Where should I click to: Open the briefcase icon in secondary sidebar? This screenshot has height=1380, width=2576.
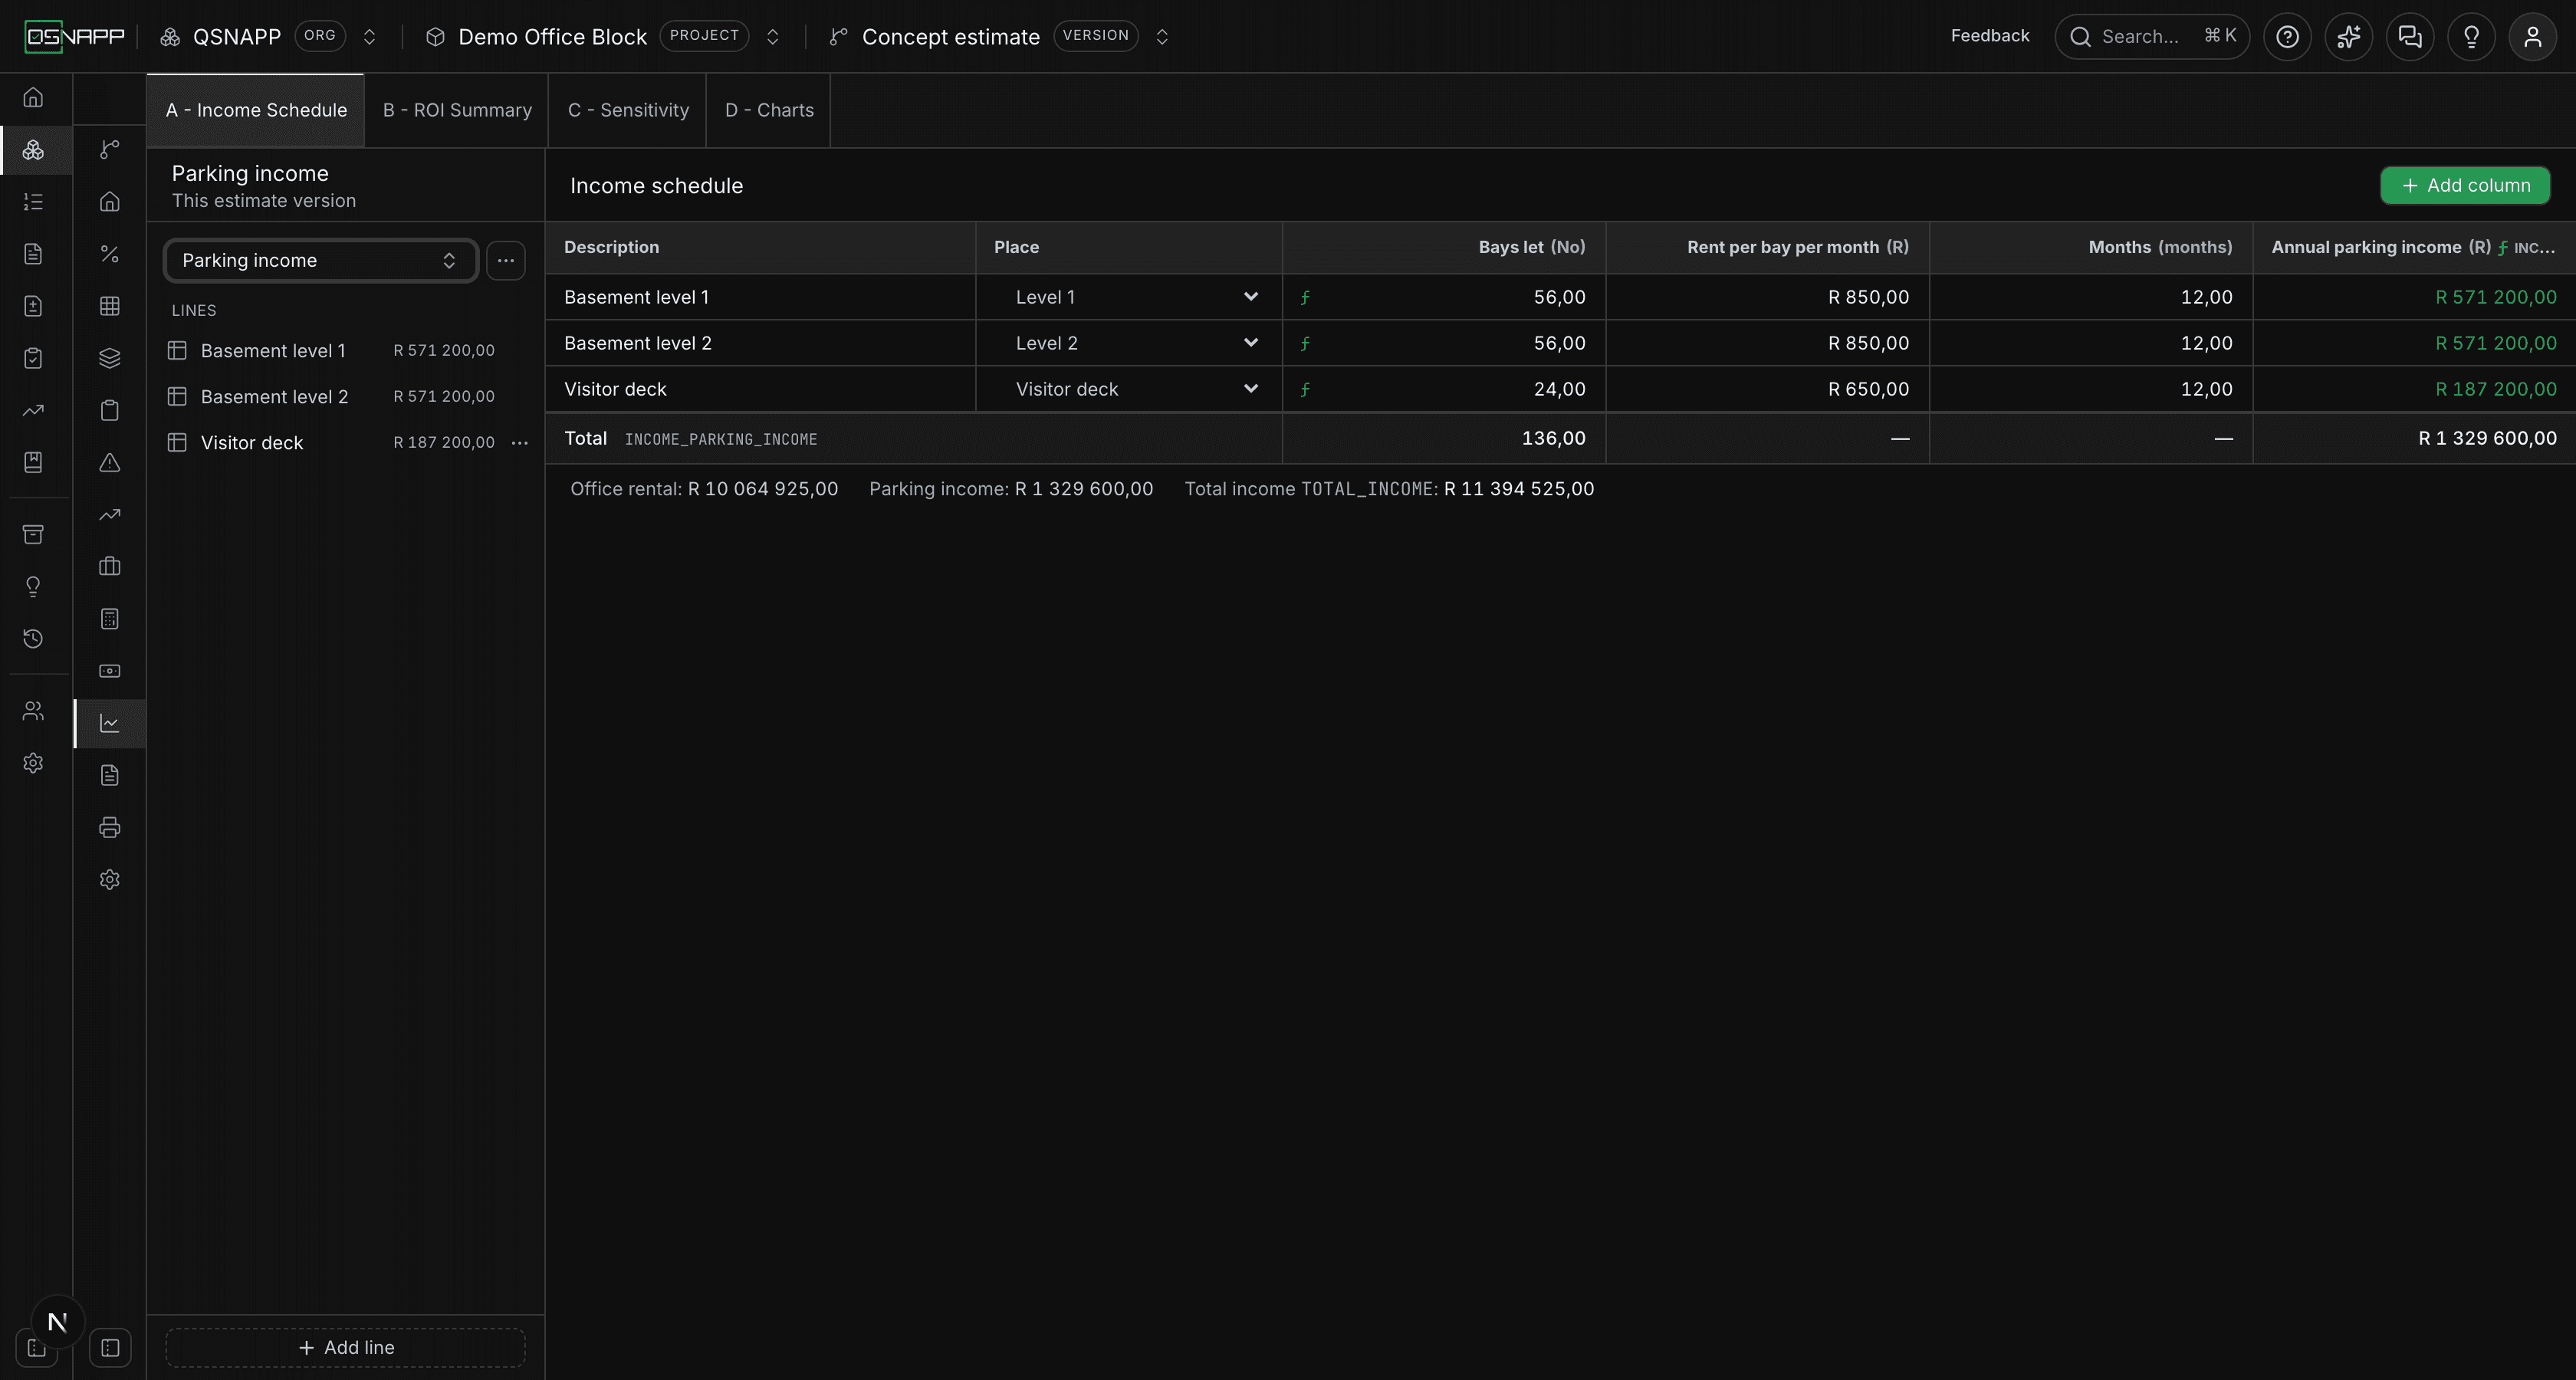(110, 566)
